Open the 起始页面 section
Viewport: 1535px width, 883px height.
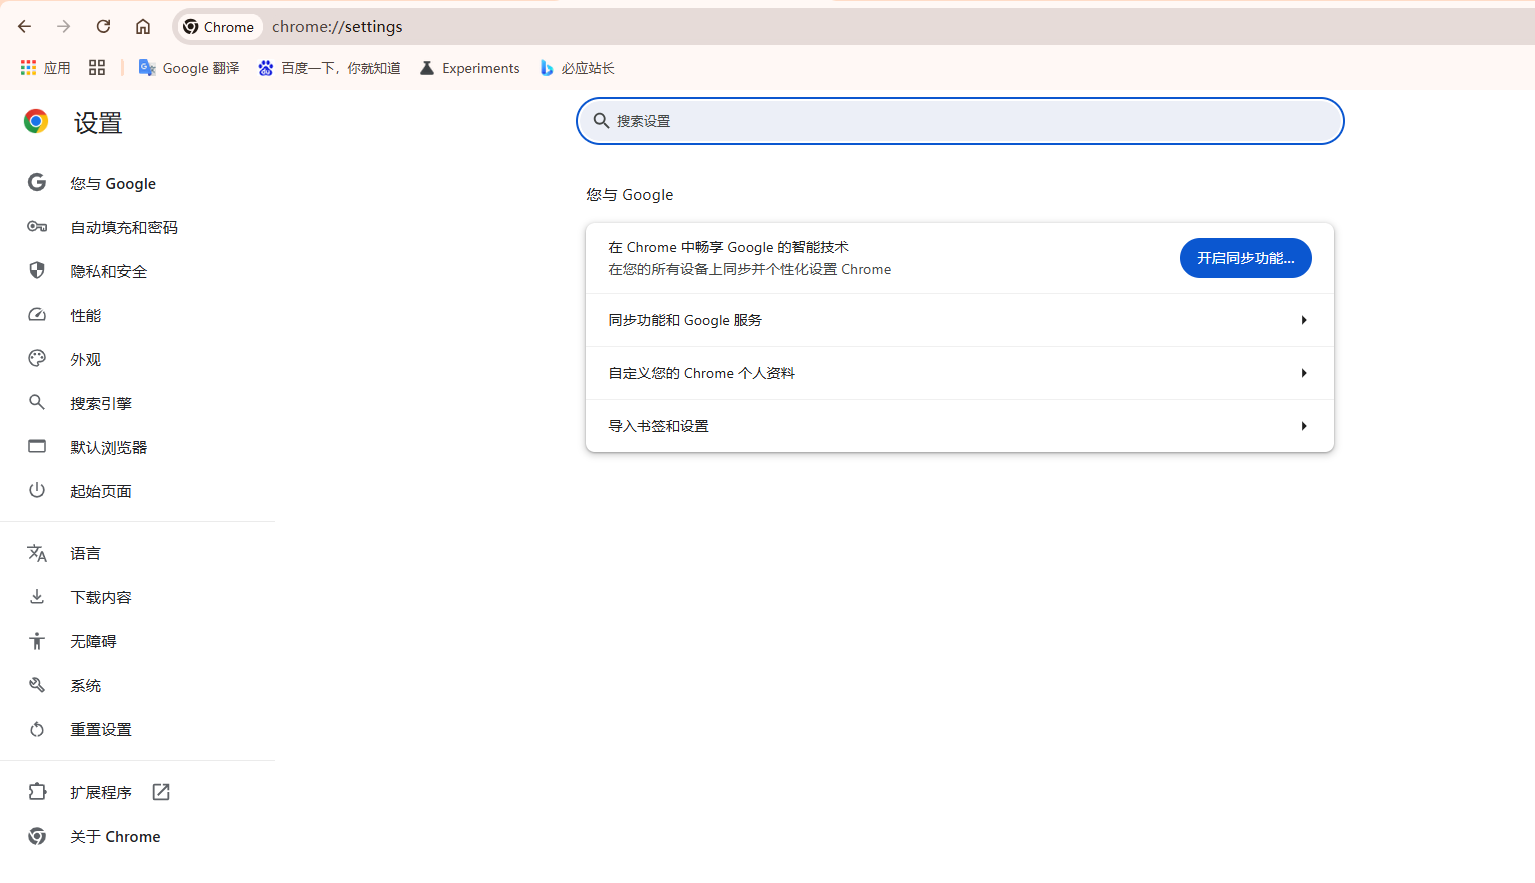click(x=101, y=492)
